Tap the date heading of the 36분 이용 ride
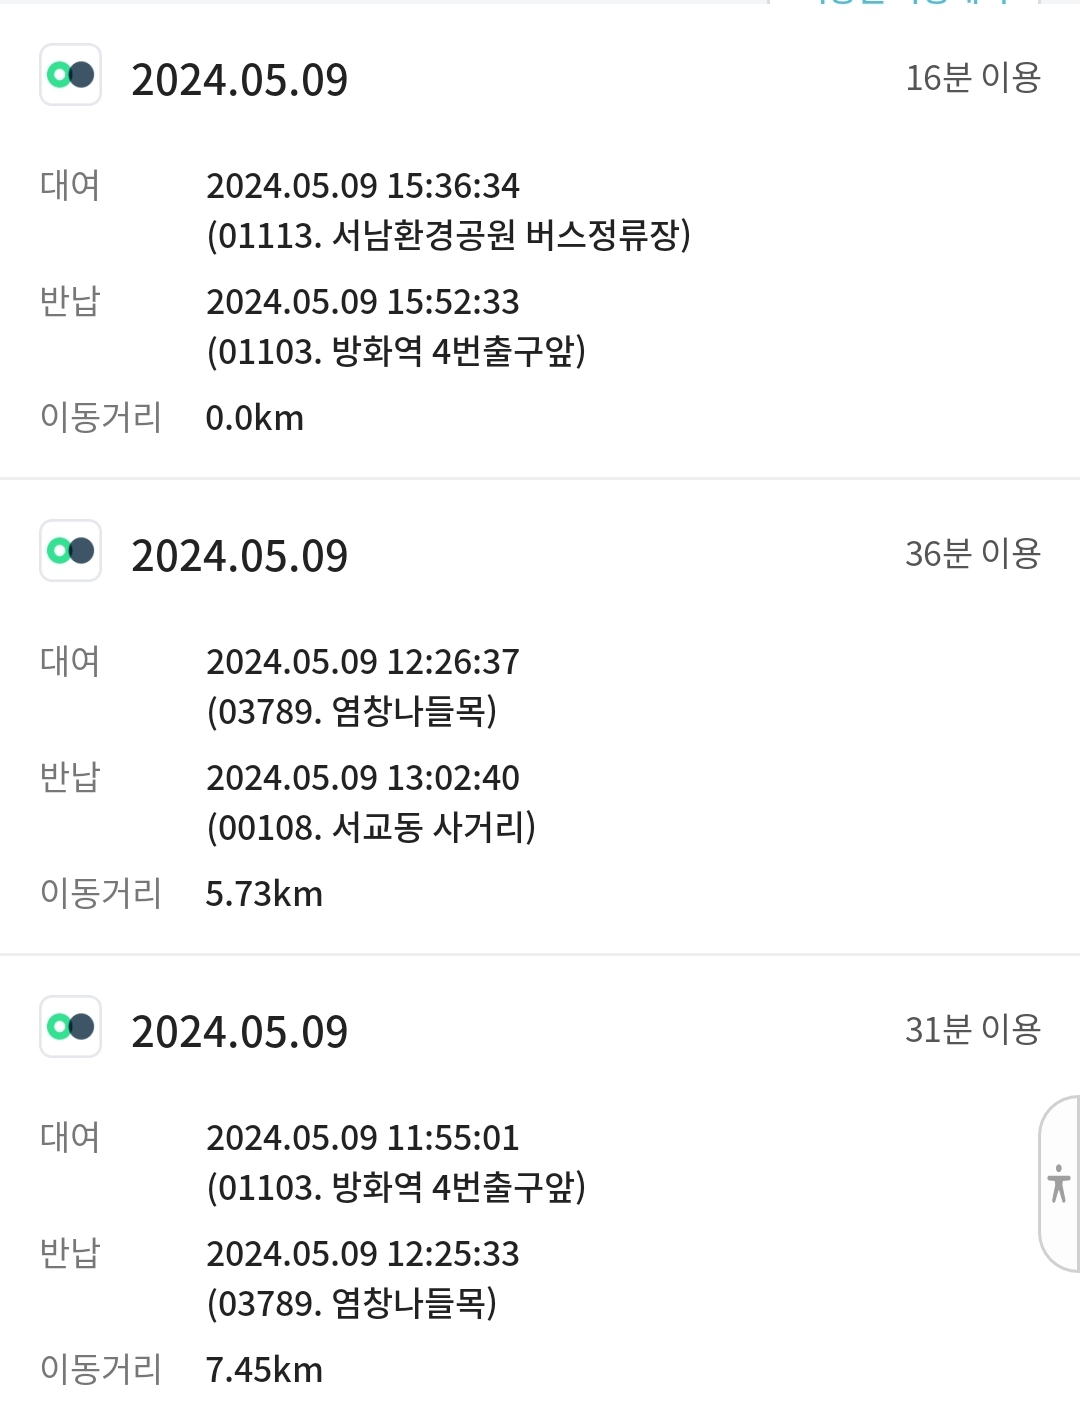 coord(239,556)
